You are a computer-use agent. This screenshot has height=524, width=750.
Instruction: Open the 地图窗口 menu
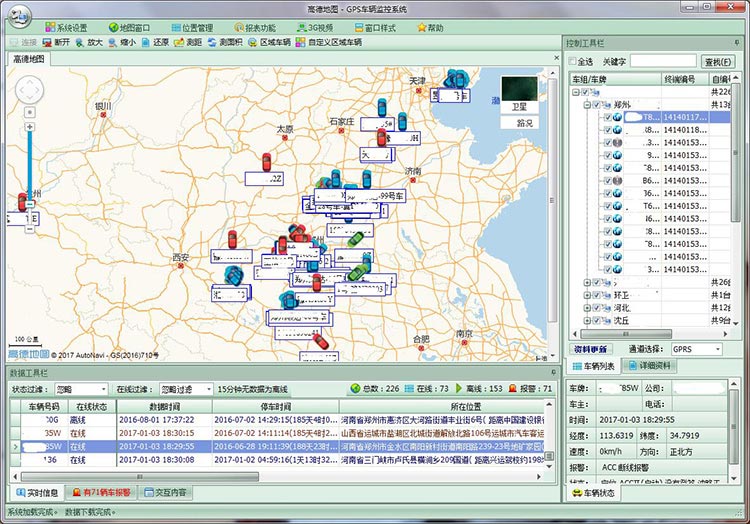(x=129, y=28)
